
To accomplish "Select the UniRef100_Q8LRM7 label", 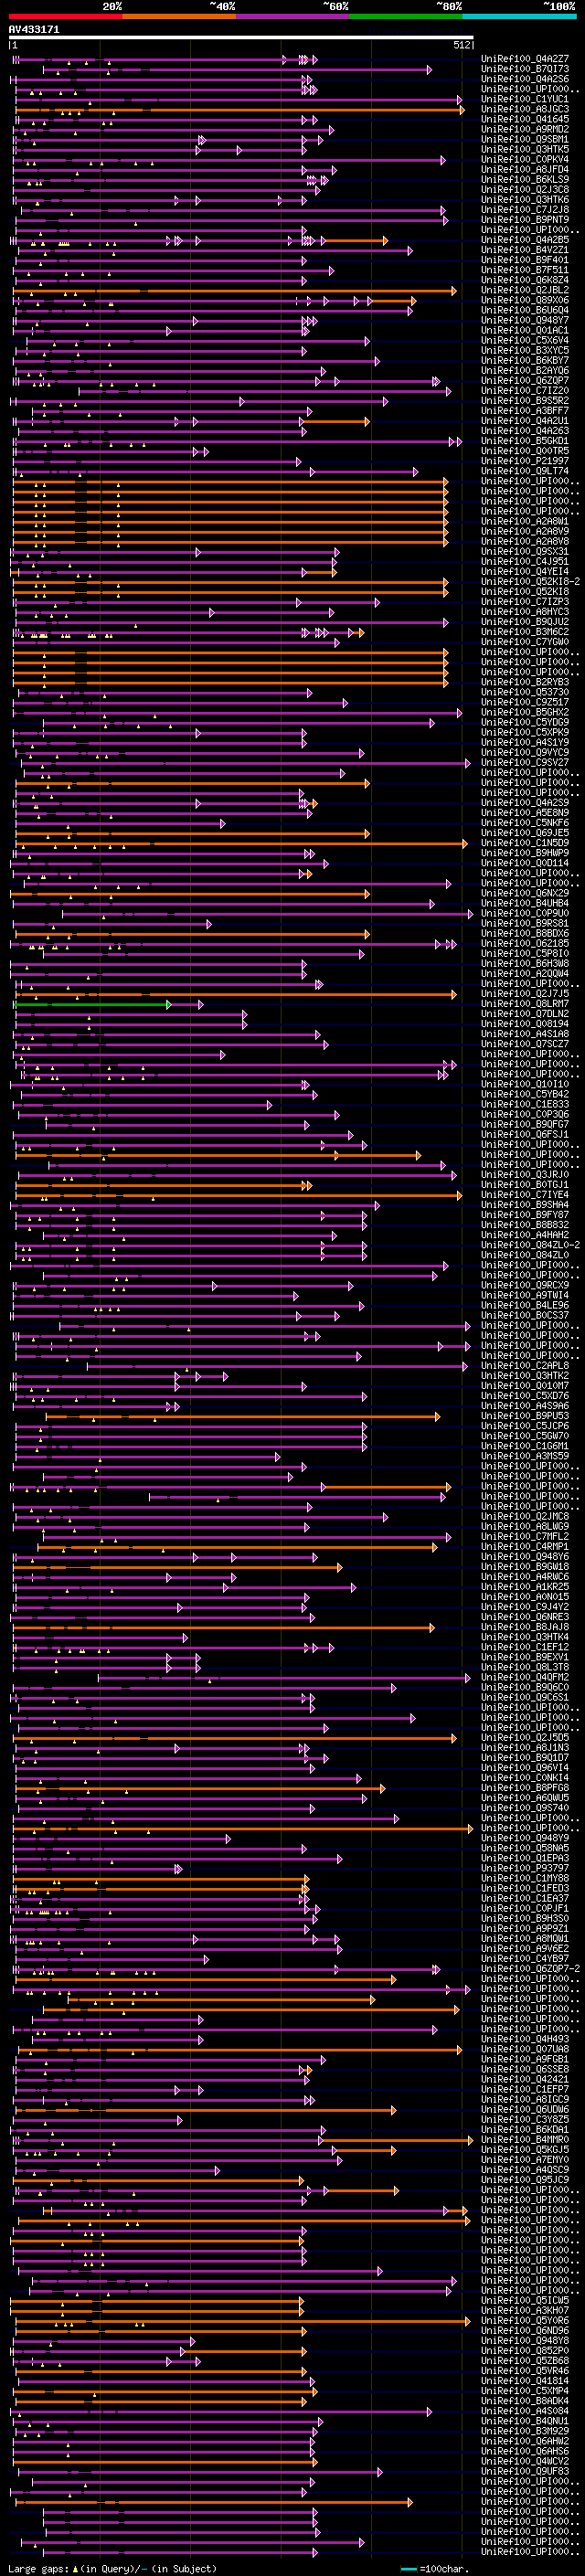I will click(x=525, y=1003).
